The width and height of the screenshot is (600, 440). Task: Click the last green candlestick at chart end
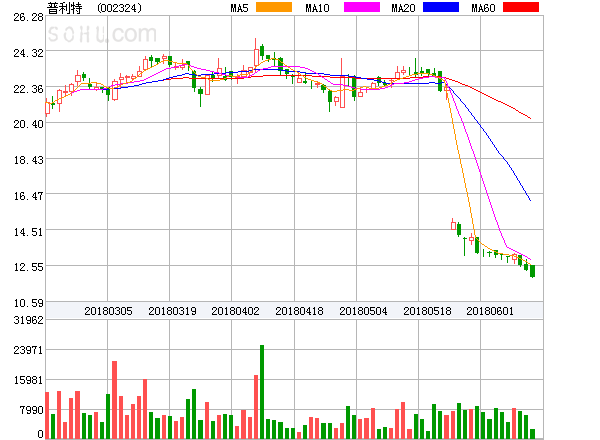pos(532,271)
